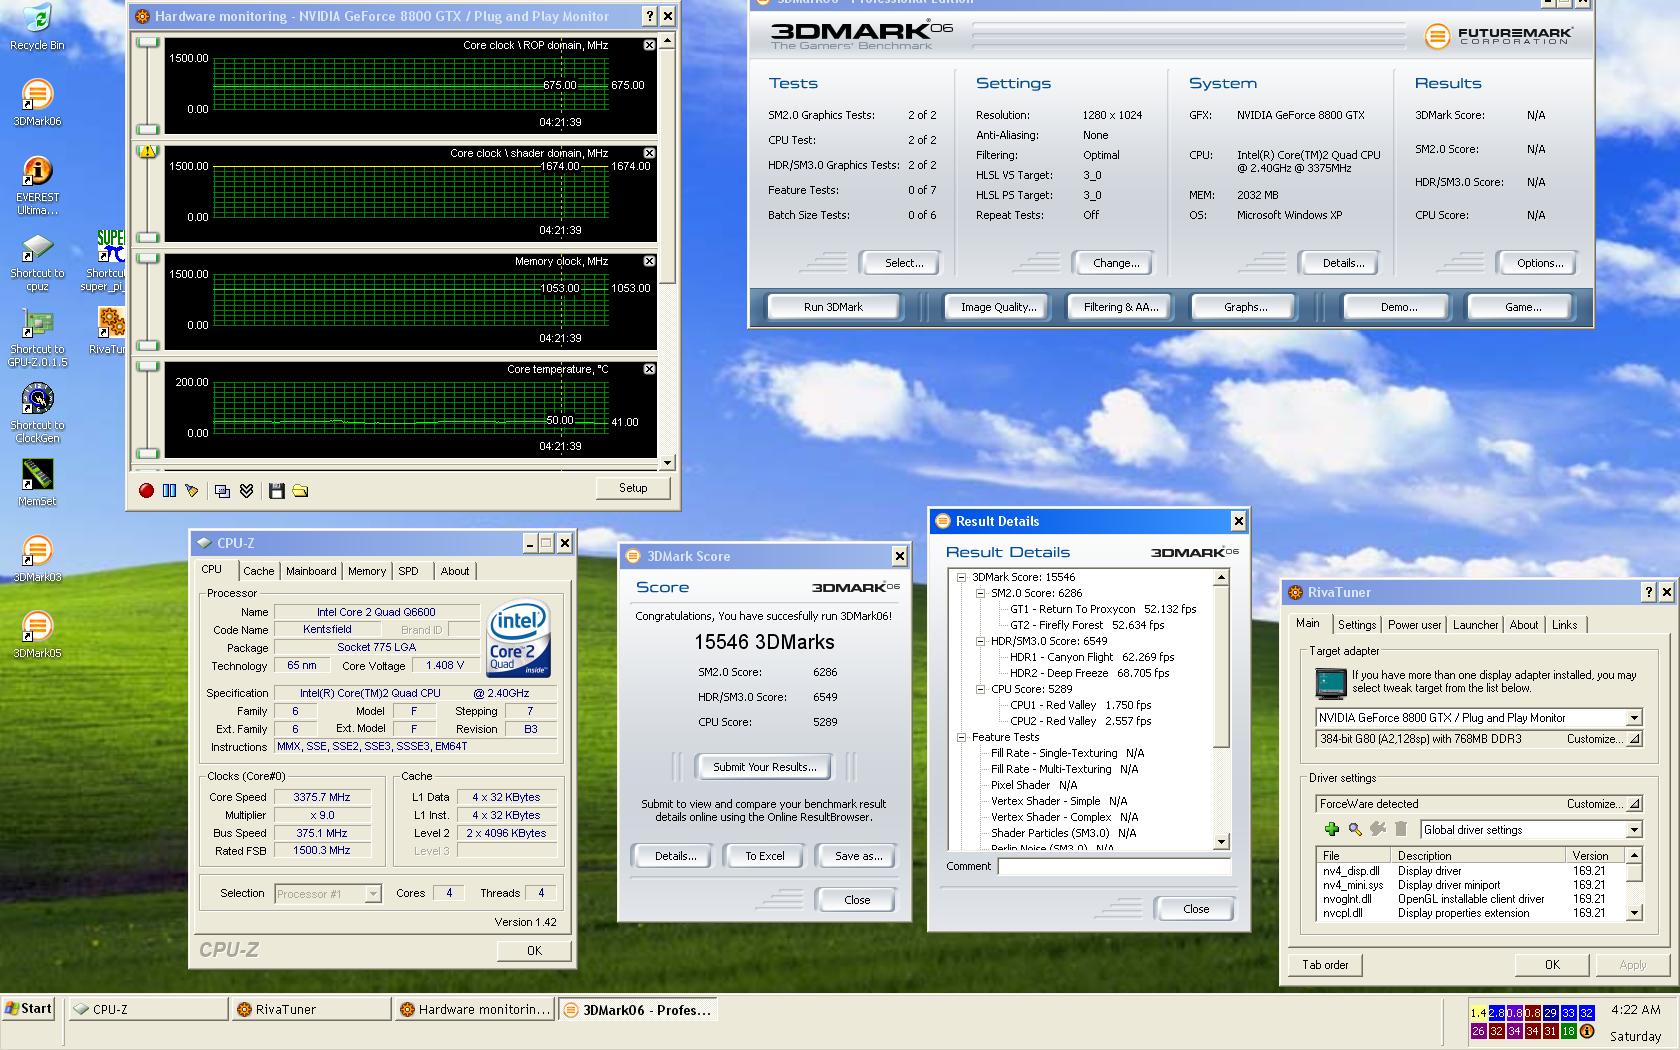Switch to the SPD tab in CPU-Z
This screenshot has height=1050, width=1680.
tap(408, 571)
